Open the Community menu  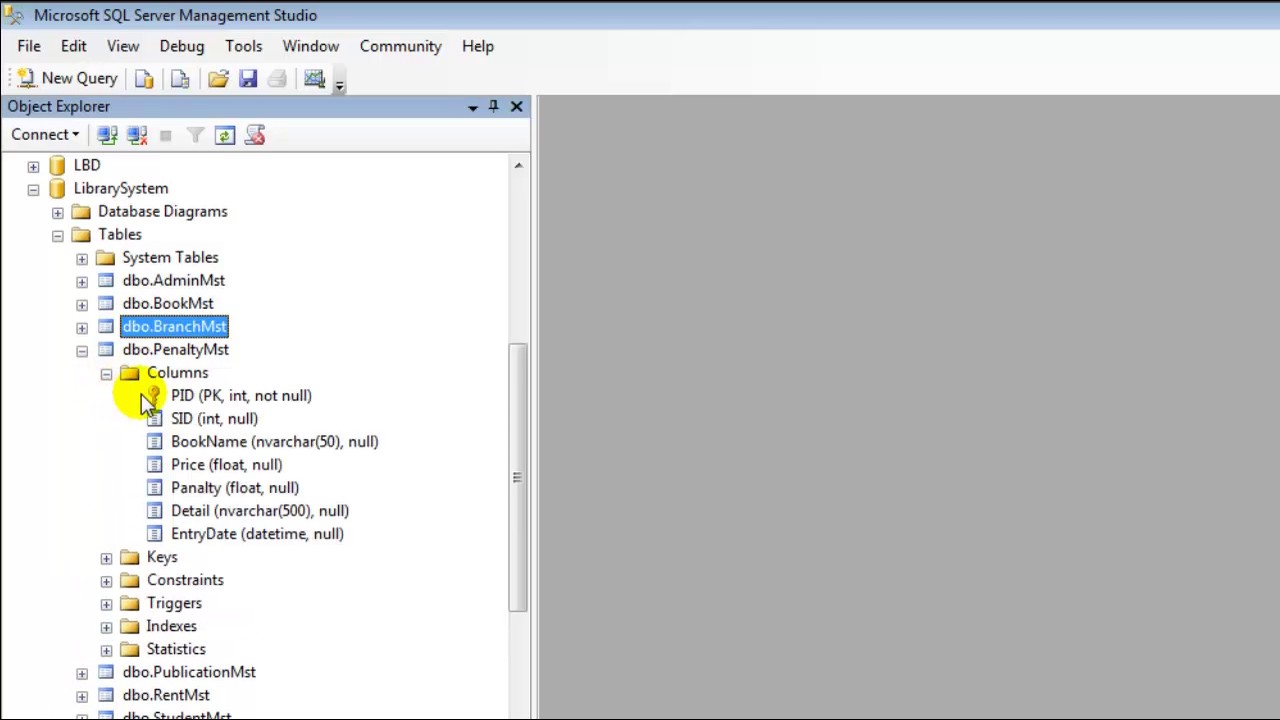coord(401,46)
